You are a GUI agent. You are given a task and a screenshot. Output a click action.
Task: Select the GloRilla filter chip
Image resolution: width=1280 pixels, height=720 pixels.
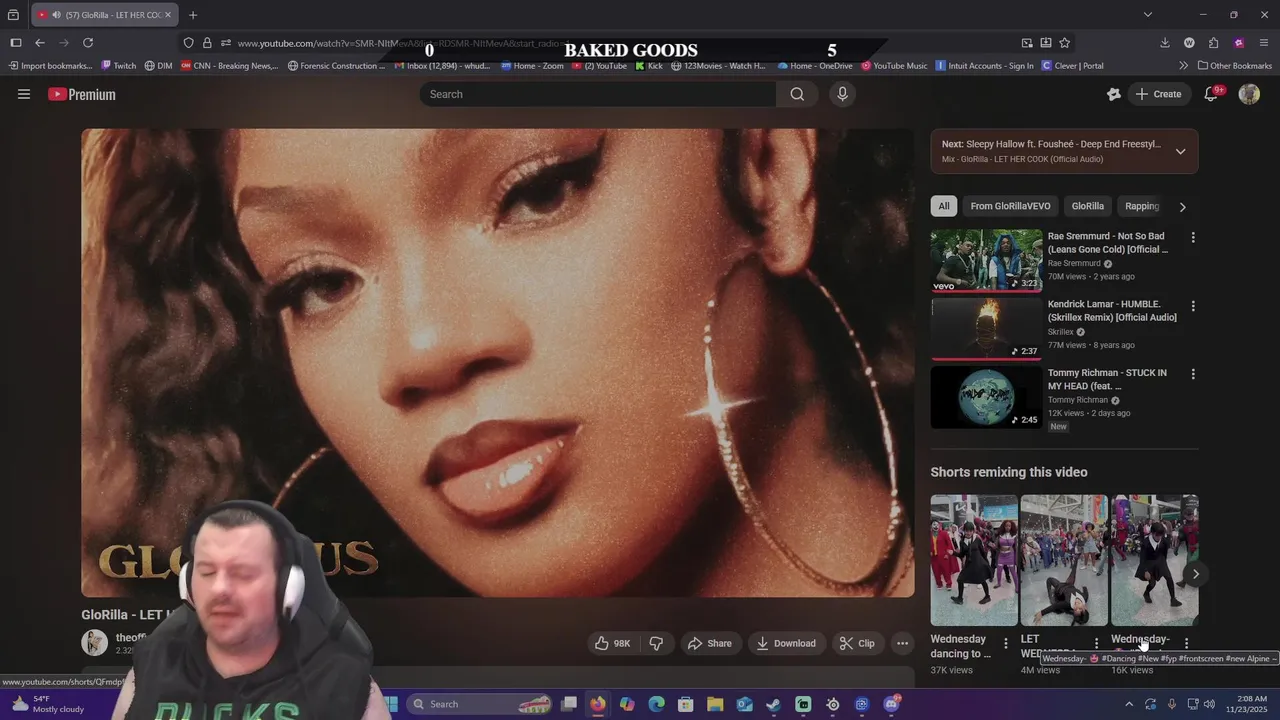tap(1087, 206)
